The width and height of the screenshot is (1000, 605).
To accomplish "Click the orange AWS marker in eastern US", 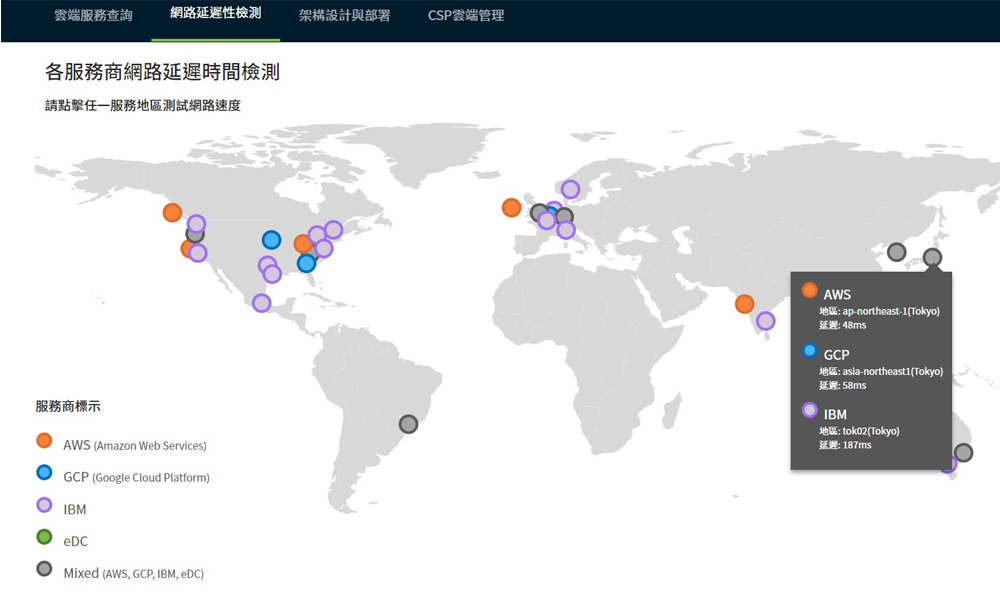I will pyautogui.click(x=303, y=244).
